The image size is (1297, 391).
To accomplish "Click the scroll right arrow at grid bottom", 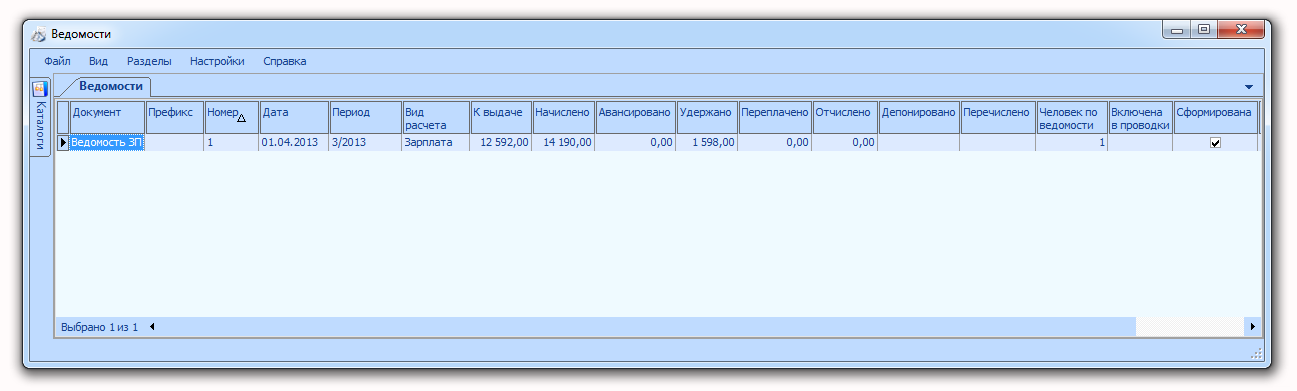I will (x=1251, y=327).
